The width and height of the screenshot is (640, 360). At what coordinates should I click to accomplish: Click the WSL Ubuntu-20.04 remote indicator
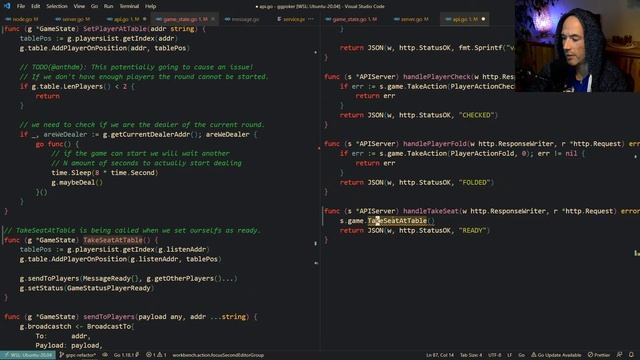click(28, 355)
